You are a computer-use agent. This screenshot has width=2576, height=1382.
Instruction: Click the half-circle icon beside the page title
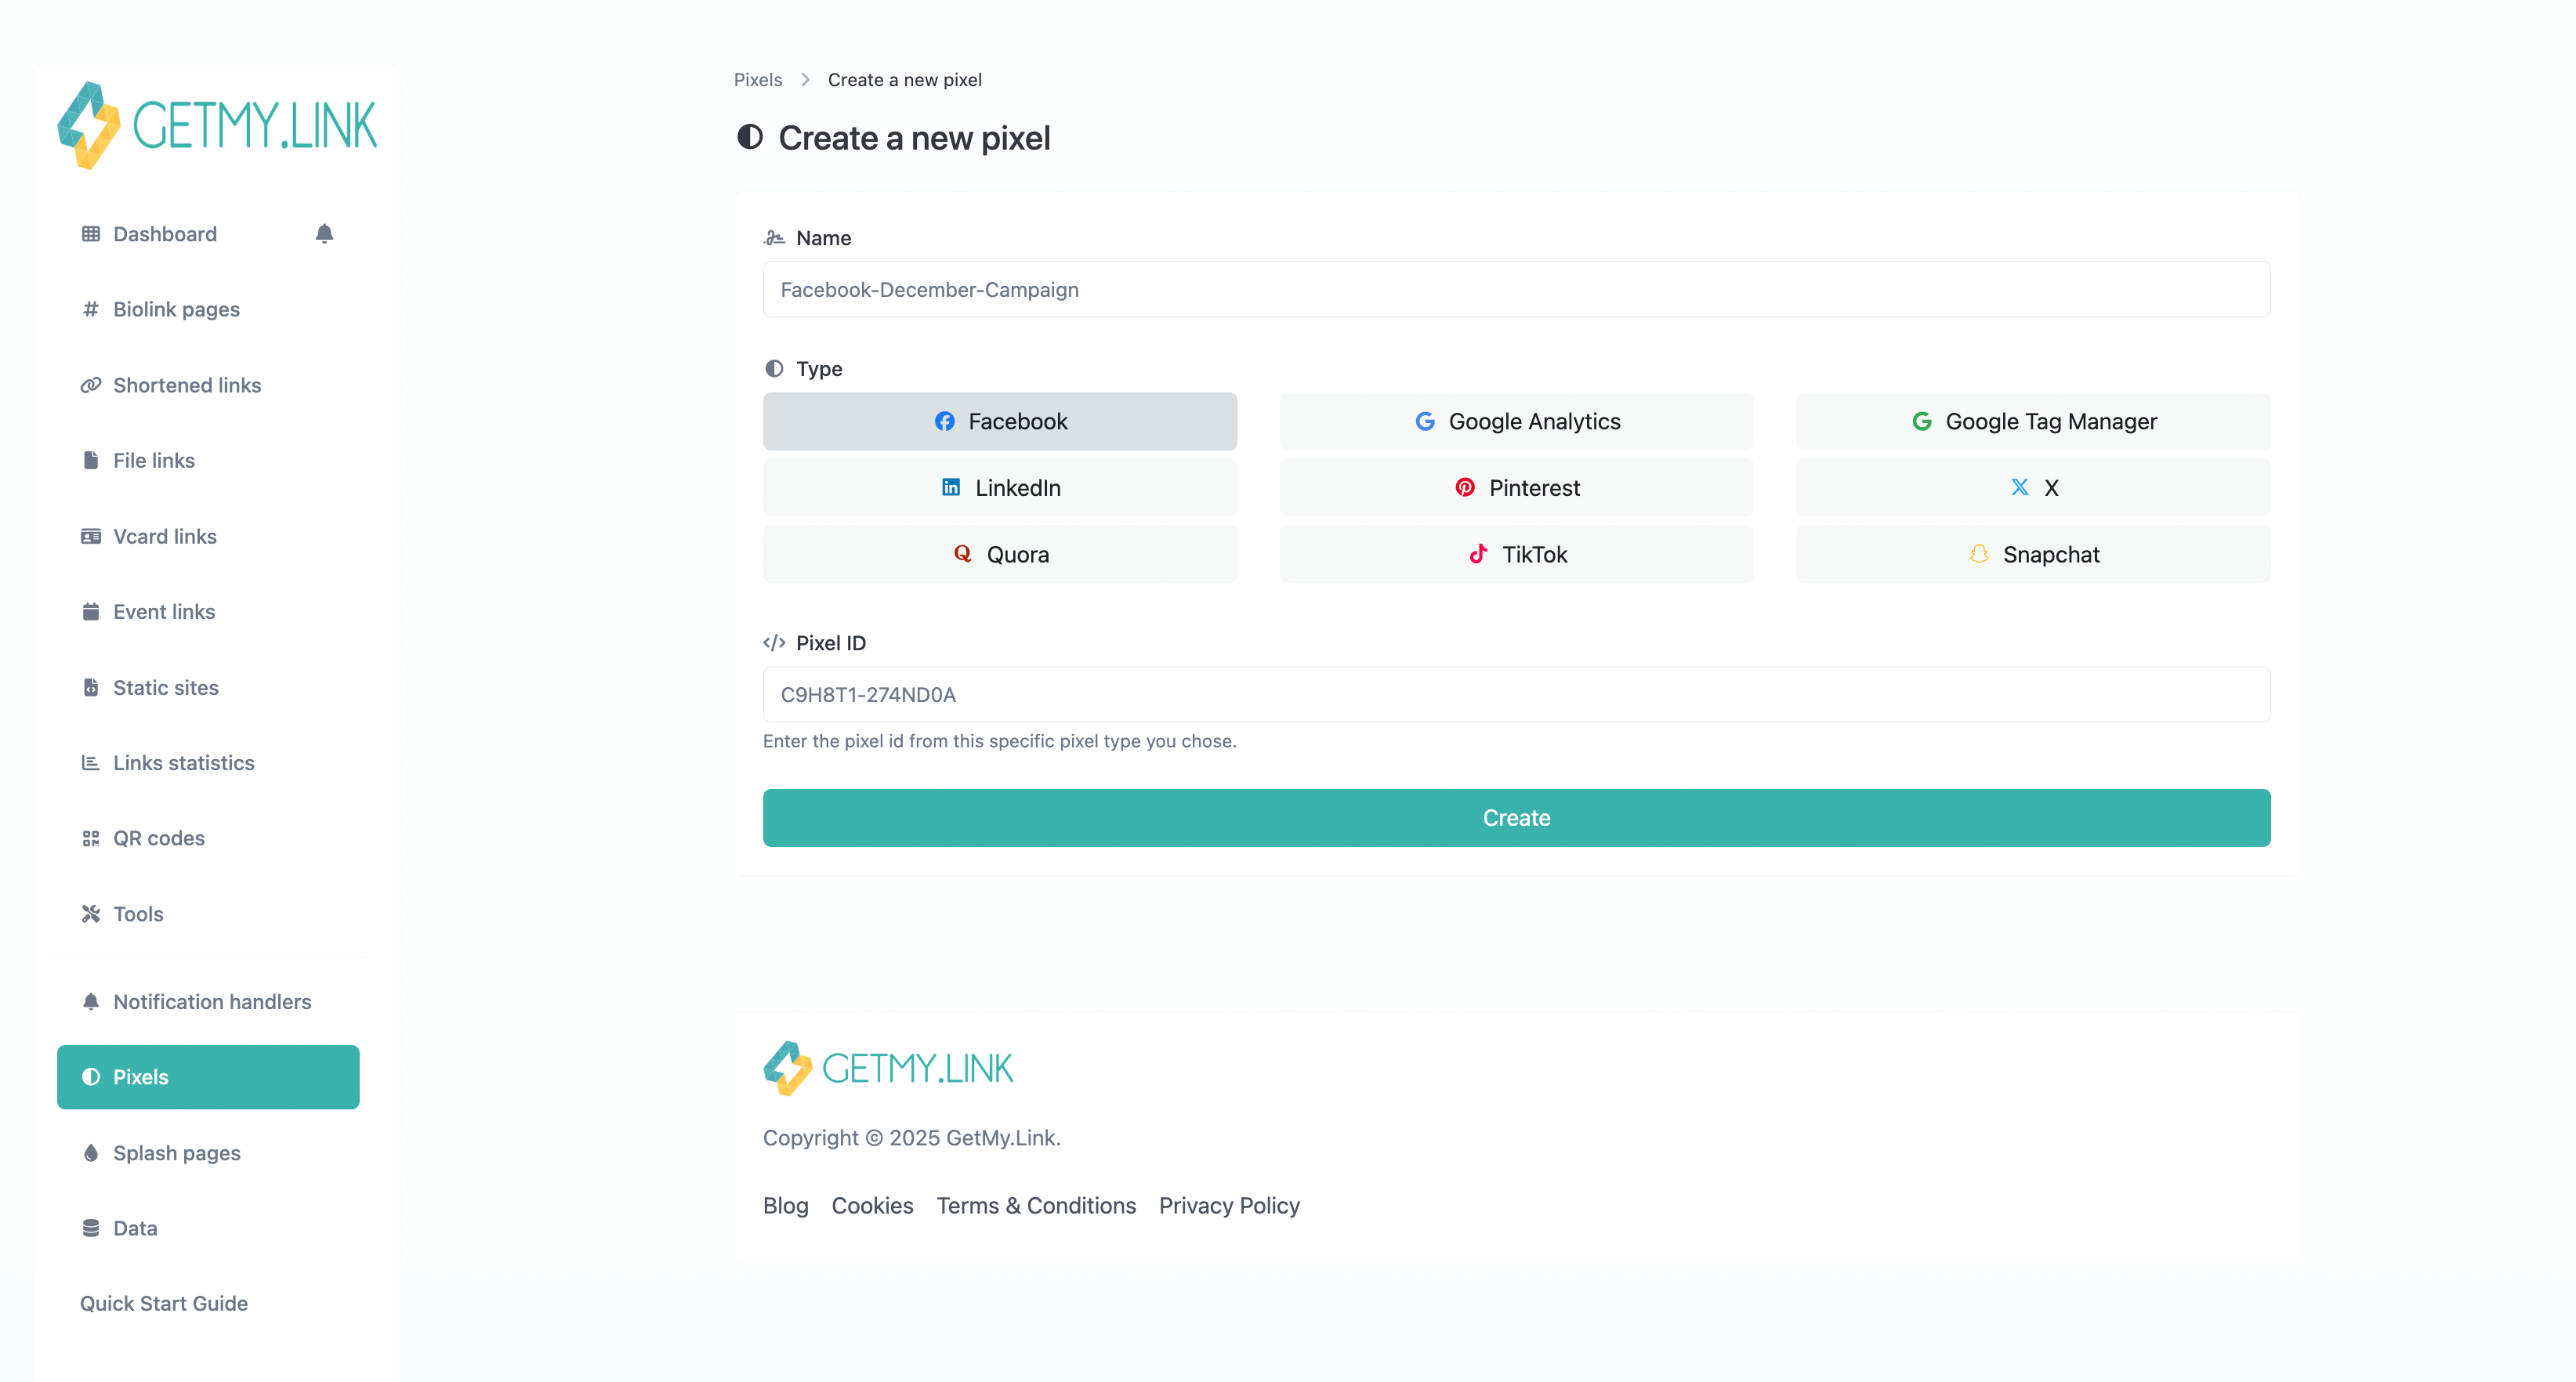[x=750, y=137]
